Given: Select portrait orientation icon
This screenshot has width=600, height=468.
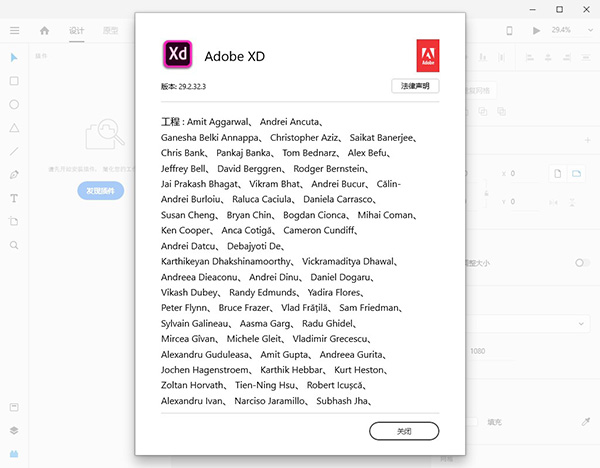Looking at the screenshot, I should click(x=558, y=174).
